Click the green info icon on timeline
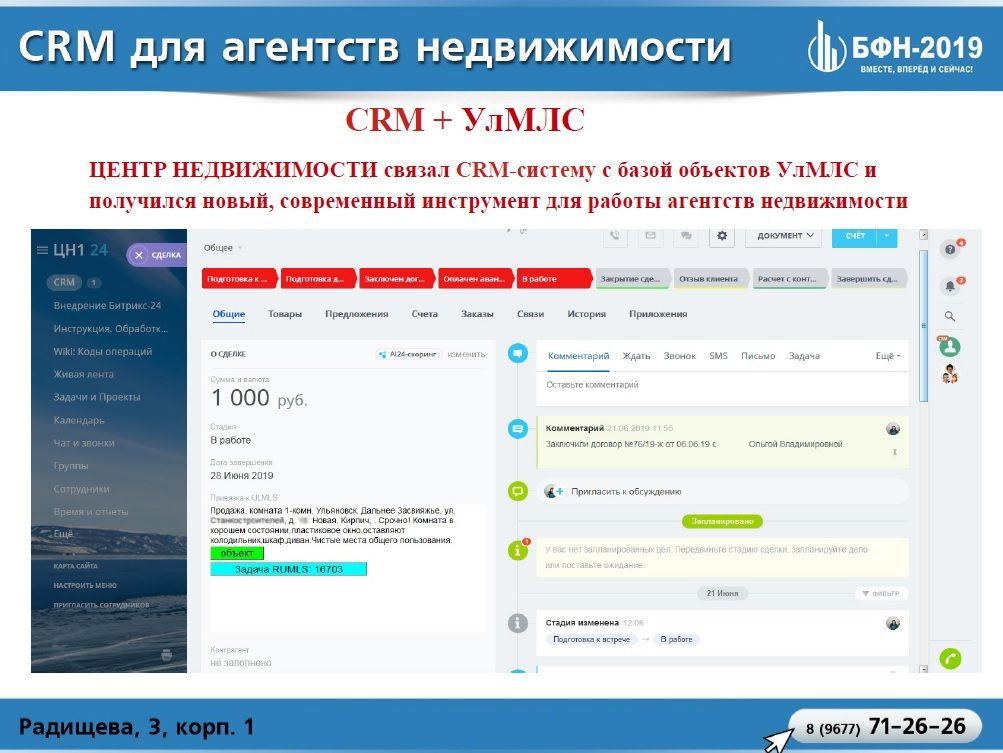The height and width of the screenshot is (753, 1003). click(x=517, y=549)
